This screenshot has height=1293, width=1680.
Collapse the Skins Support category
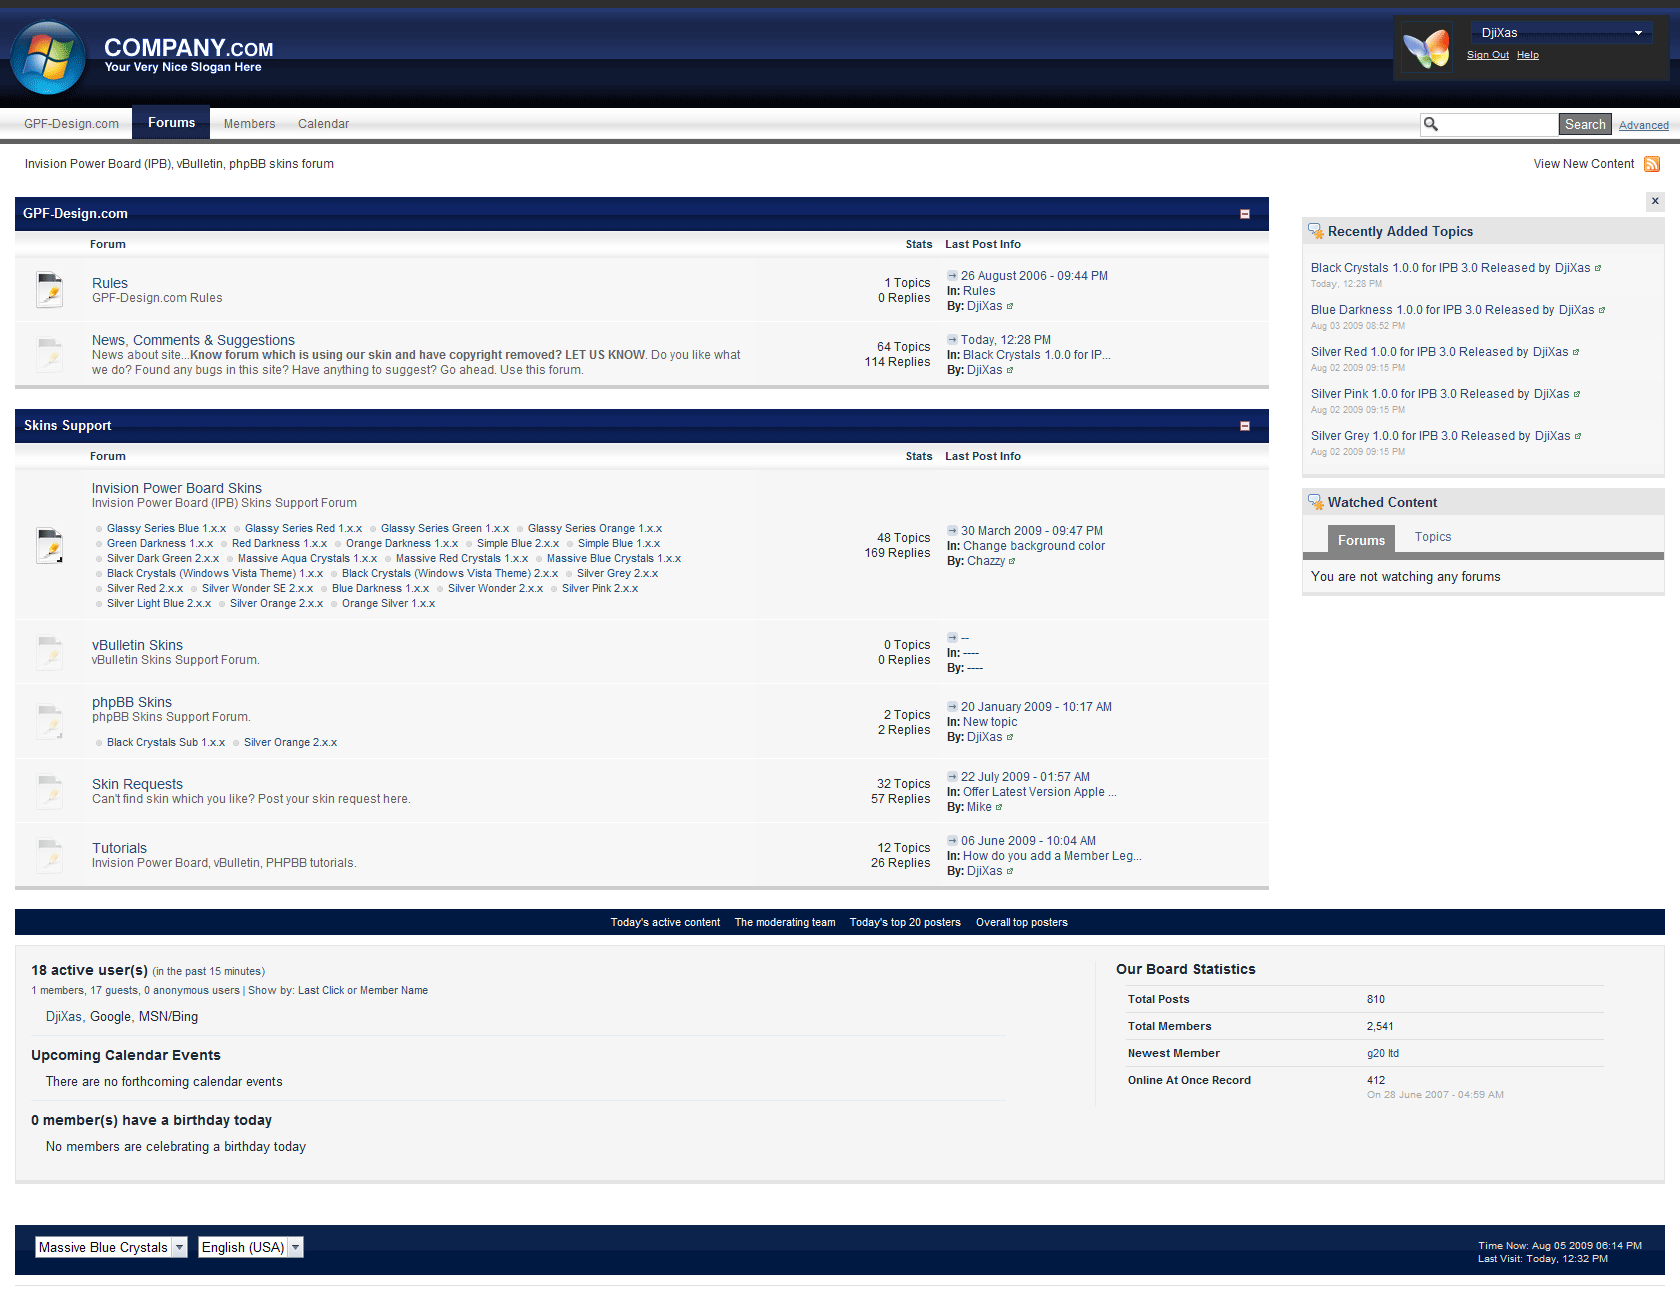coord(1245,426)
